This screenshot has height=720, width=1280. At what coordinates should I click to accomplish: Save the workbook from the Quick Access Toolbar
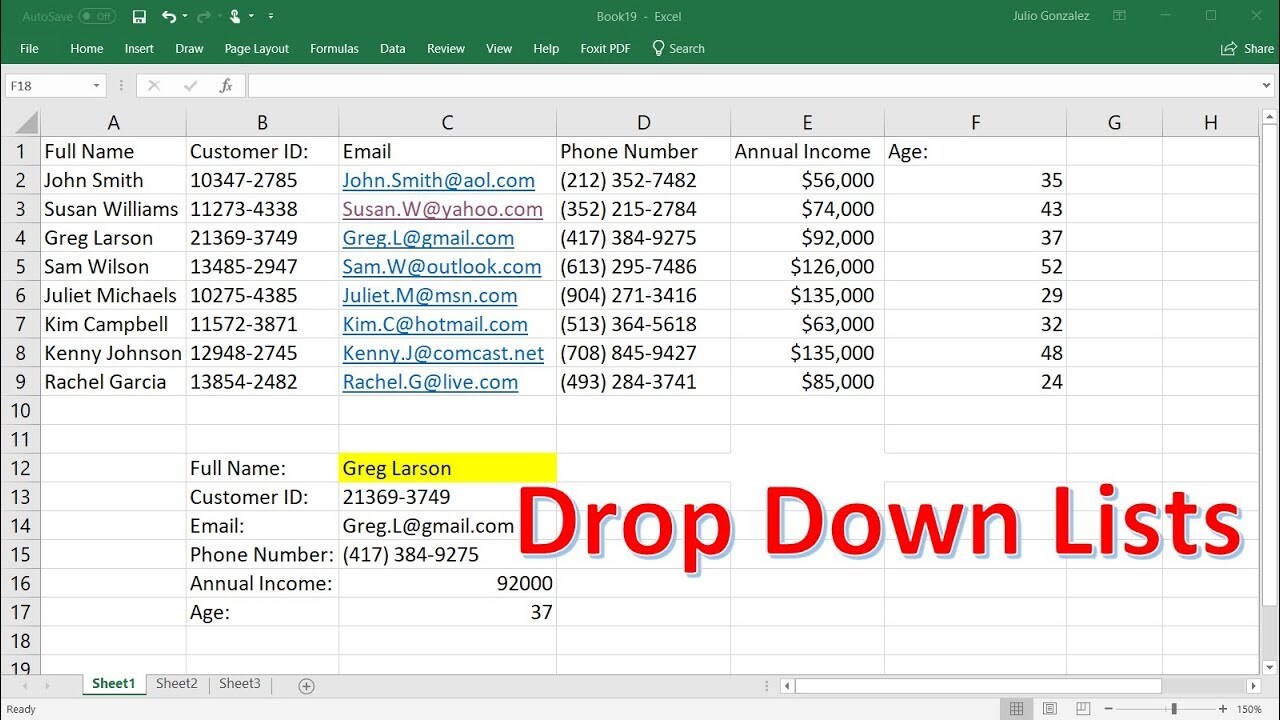pos(139,16)
